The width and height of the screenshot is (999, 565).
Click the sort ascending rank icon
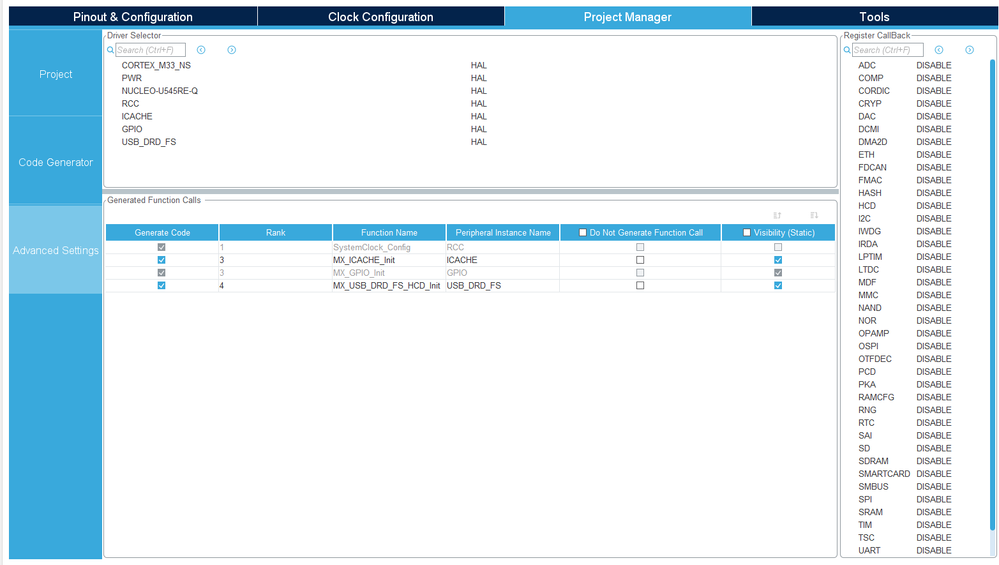[777, 215]
